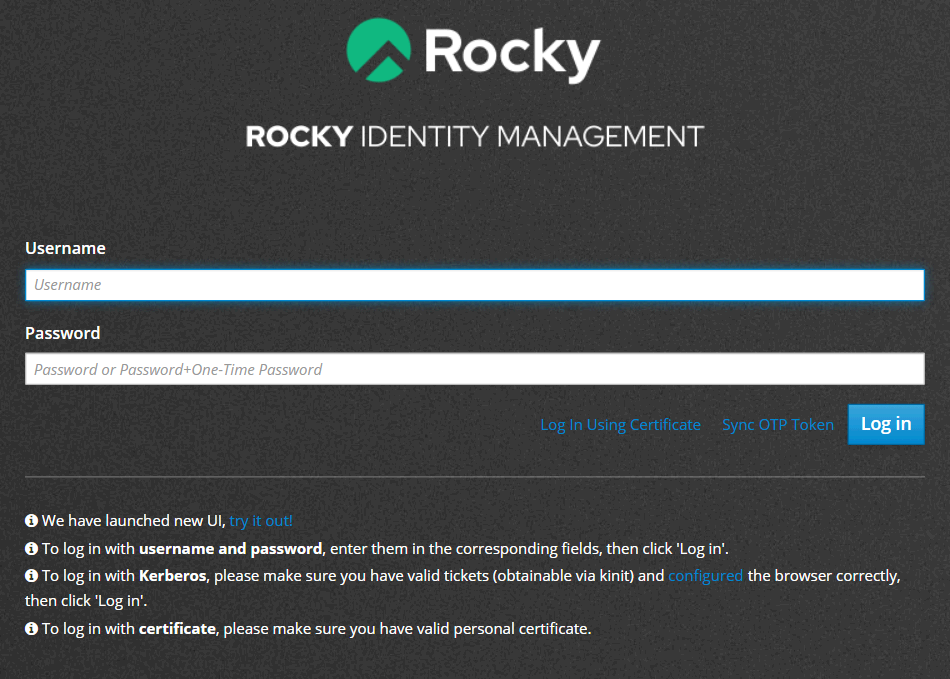Click info icon beside certificate tip

pyautogui.click(x=32, y=629)
